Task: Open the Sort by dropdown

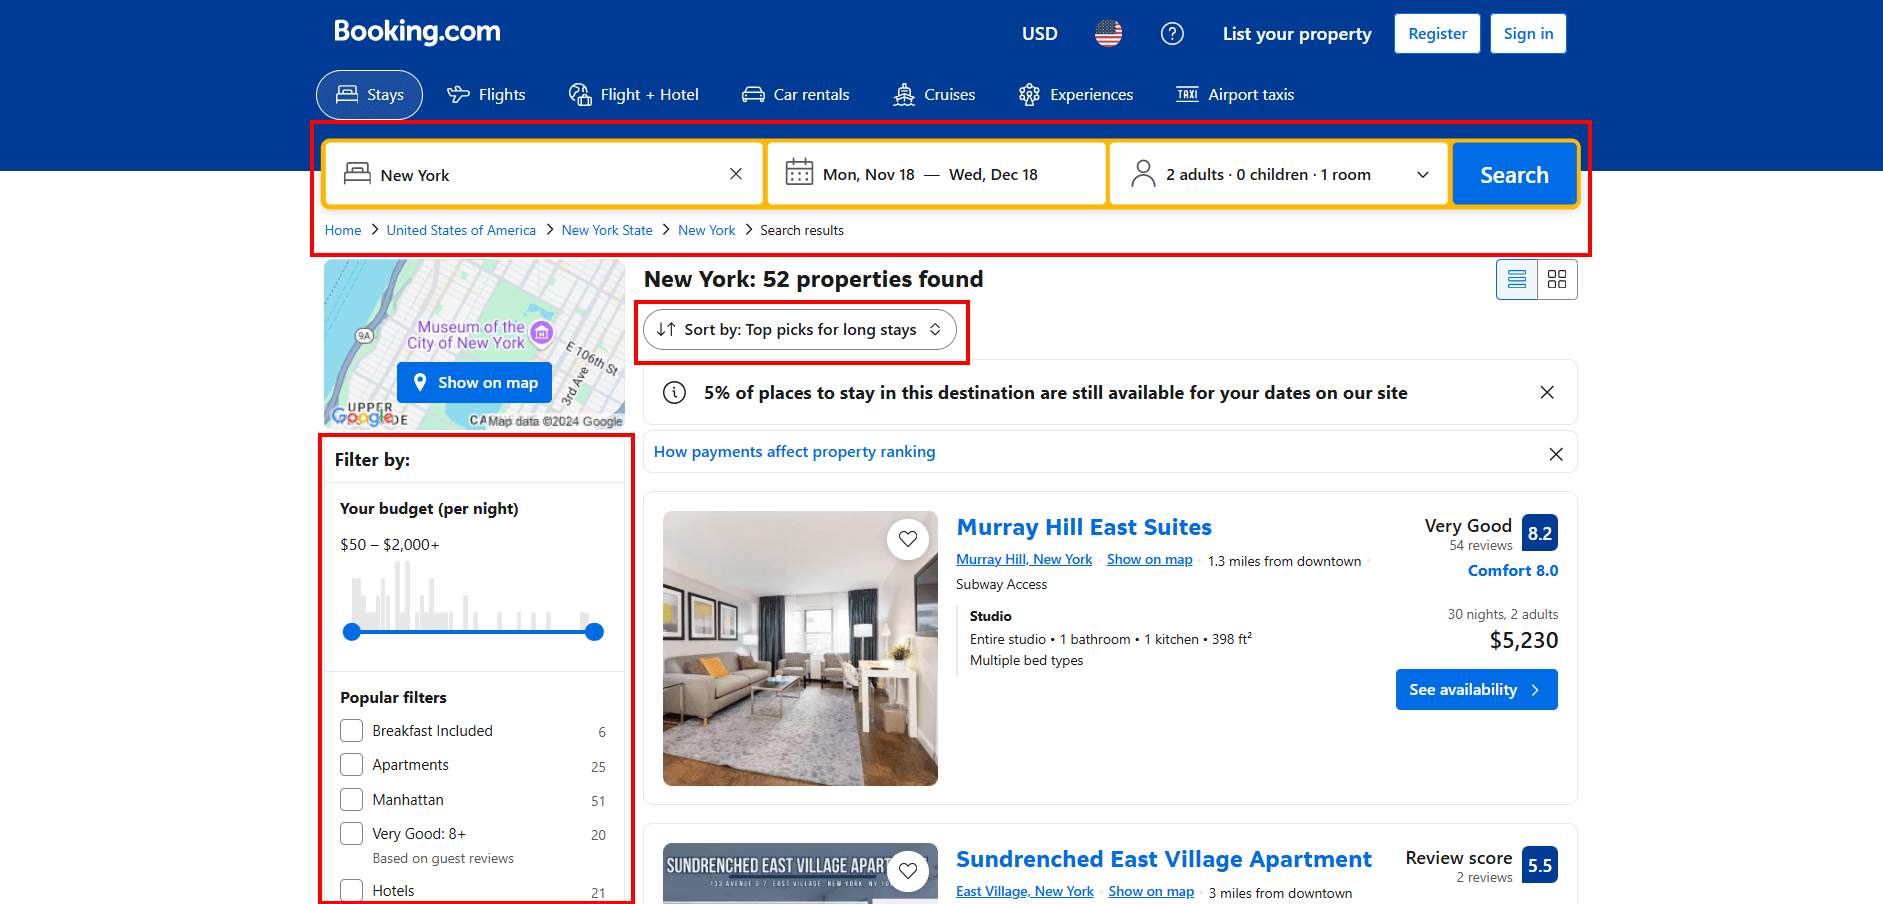Action: (x=800, y=329)
